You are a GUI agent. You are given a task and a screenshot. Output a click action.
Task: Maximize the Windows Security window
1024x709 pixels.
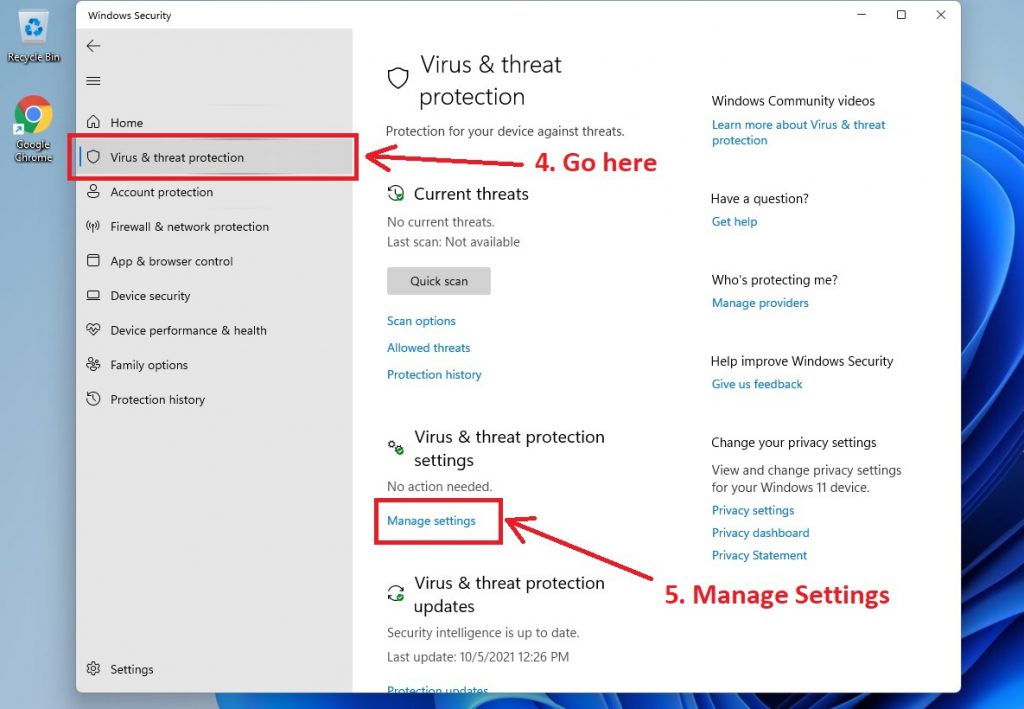[x=901, y=14]
